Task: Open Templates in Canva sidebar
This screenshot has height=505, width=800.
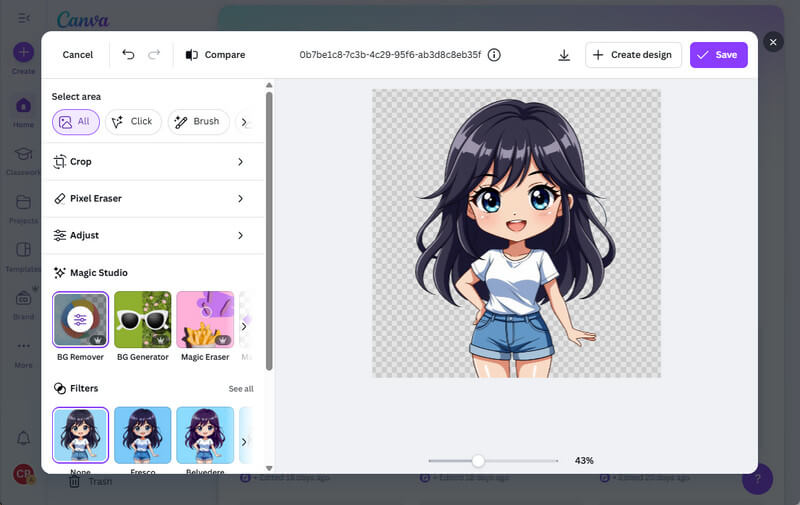Action: pos(23,257)
